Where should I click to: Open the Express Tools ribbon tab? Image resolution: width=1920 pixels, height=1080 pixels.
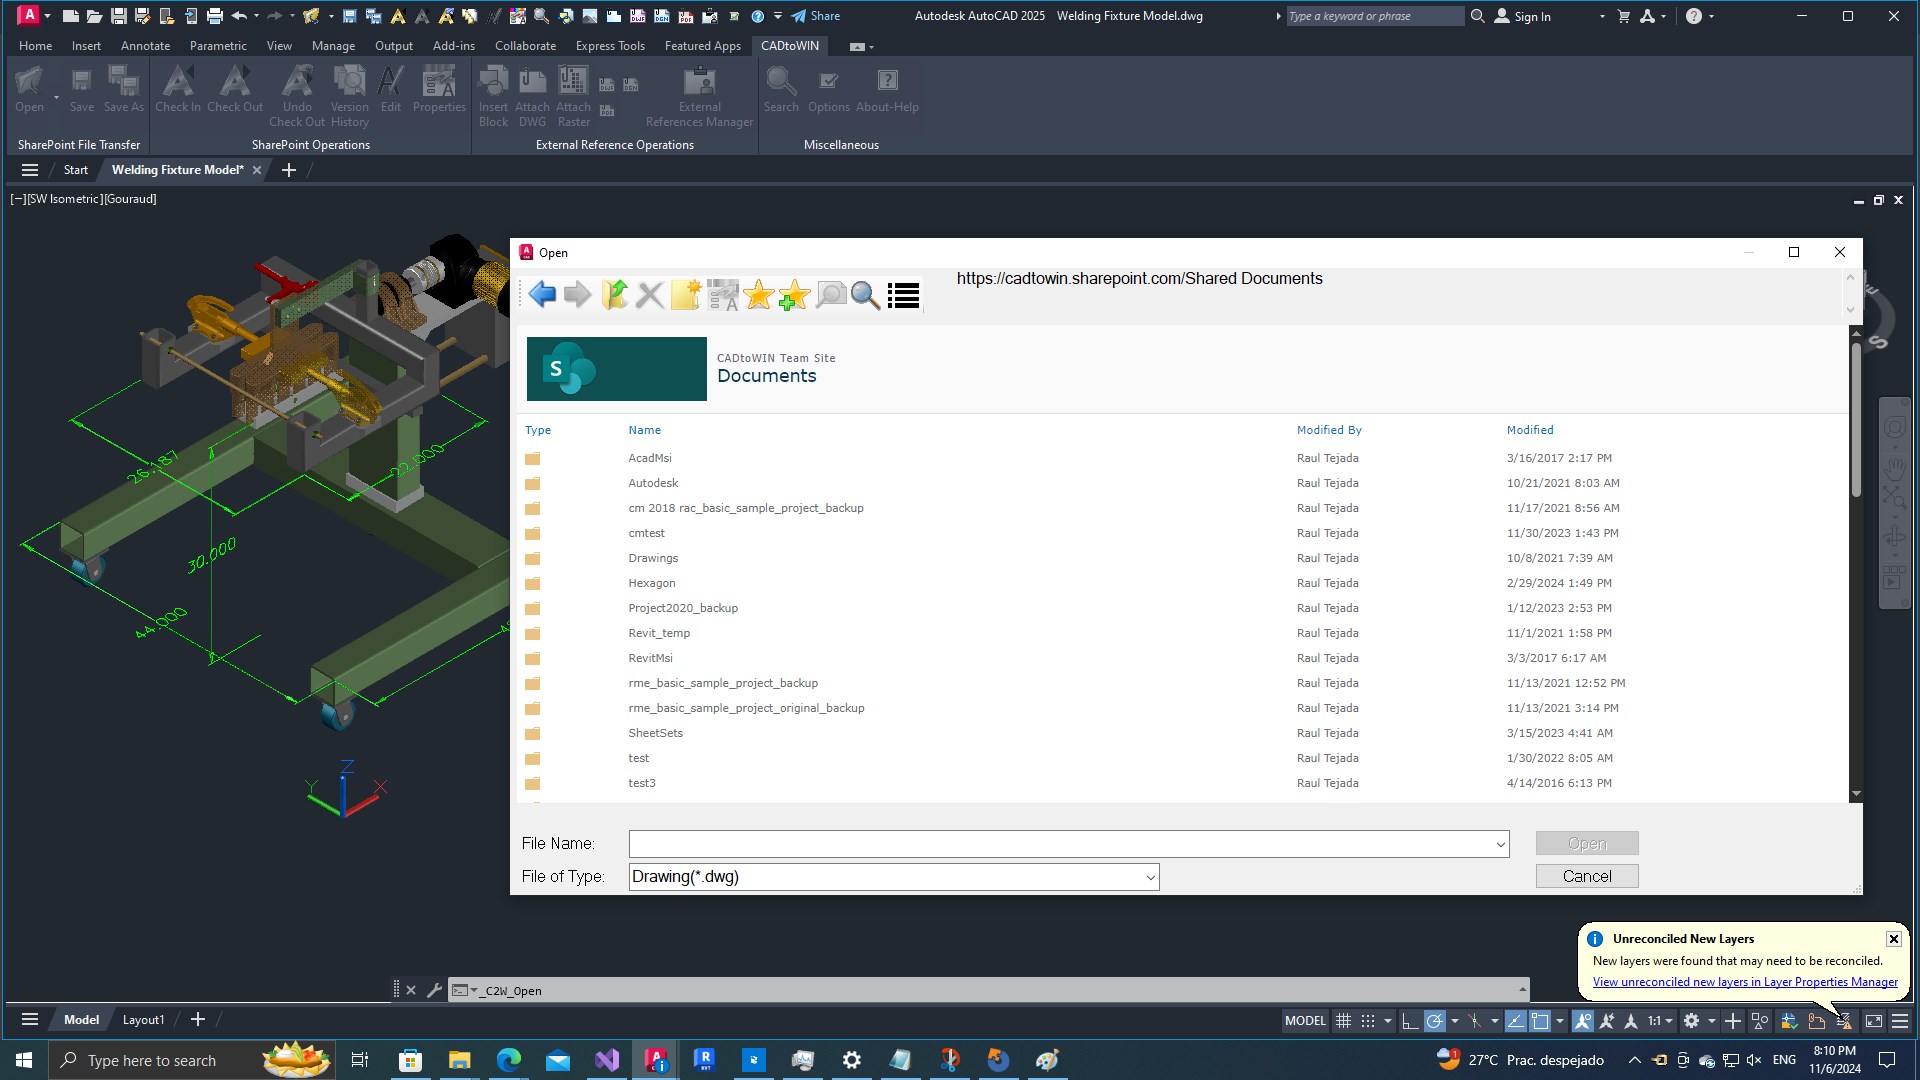click(610, 46)
